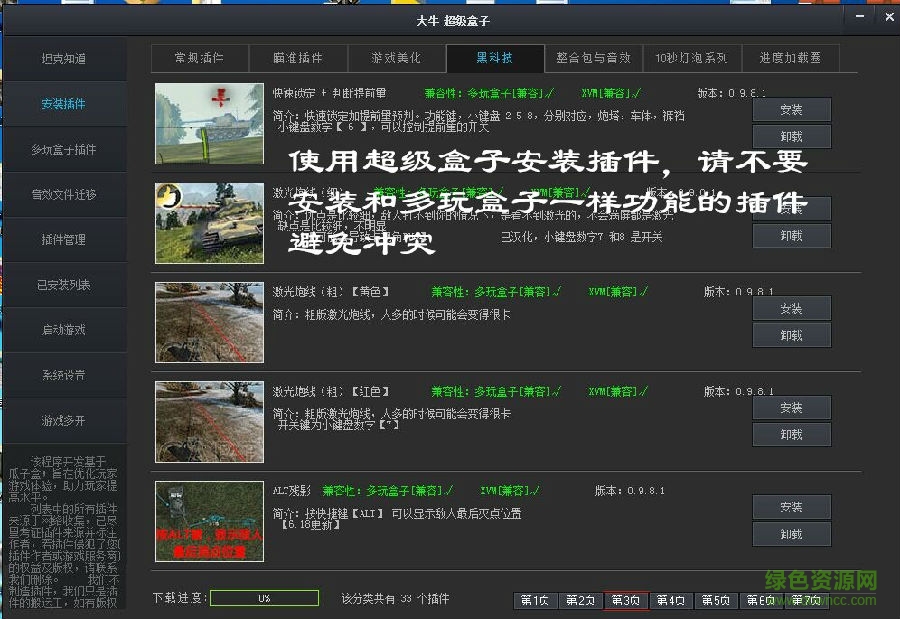Uninstall the ALT残影 plugin

[x=791, y=533]
